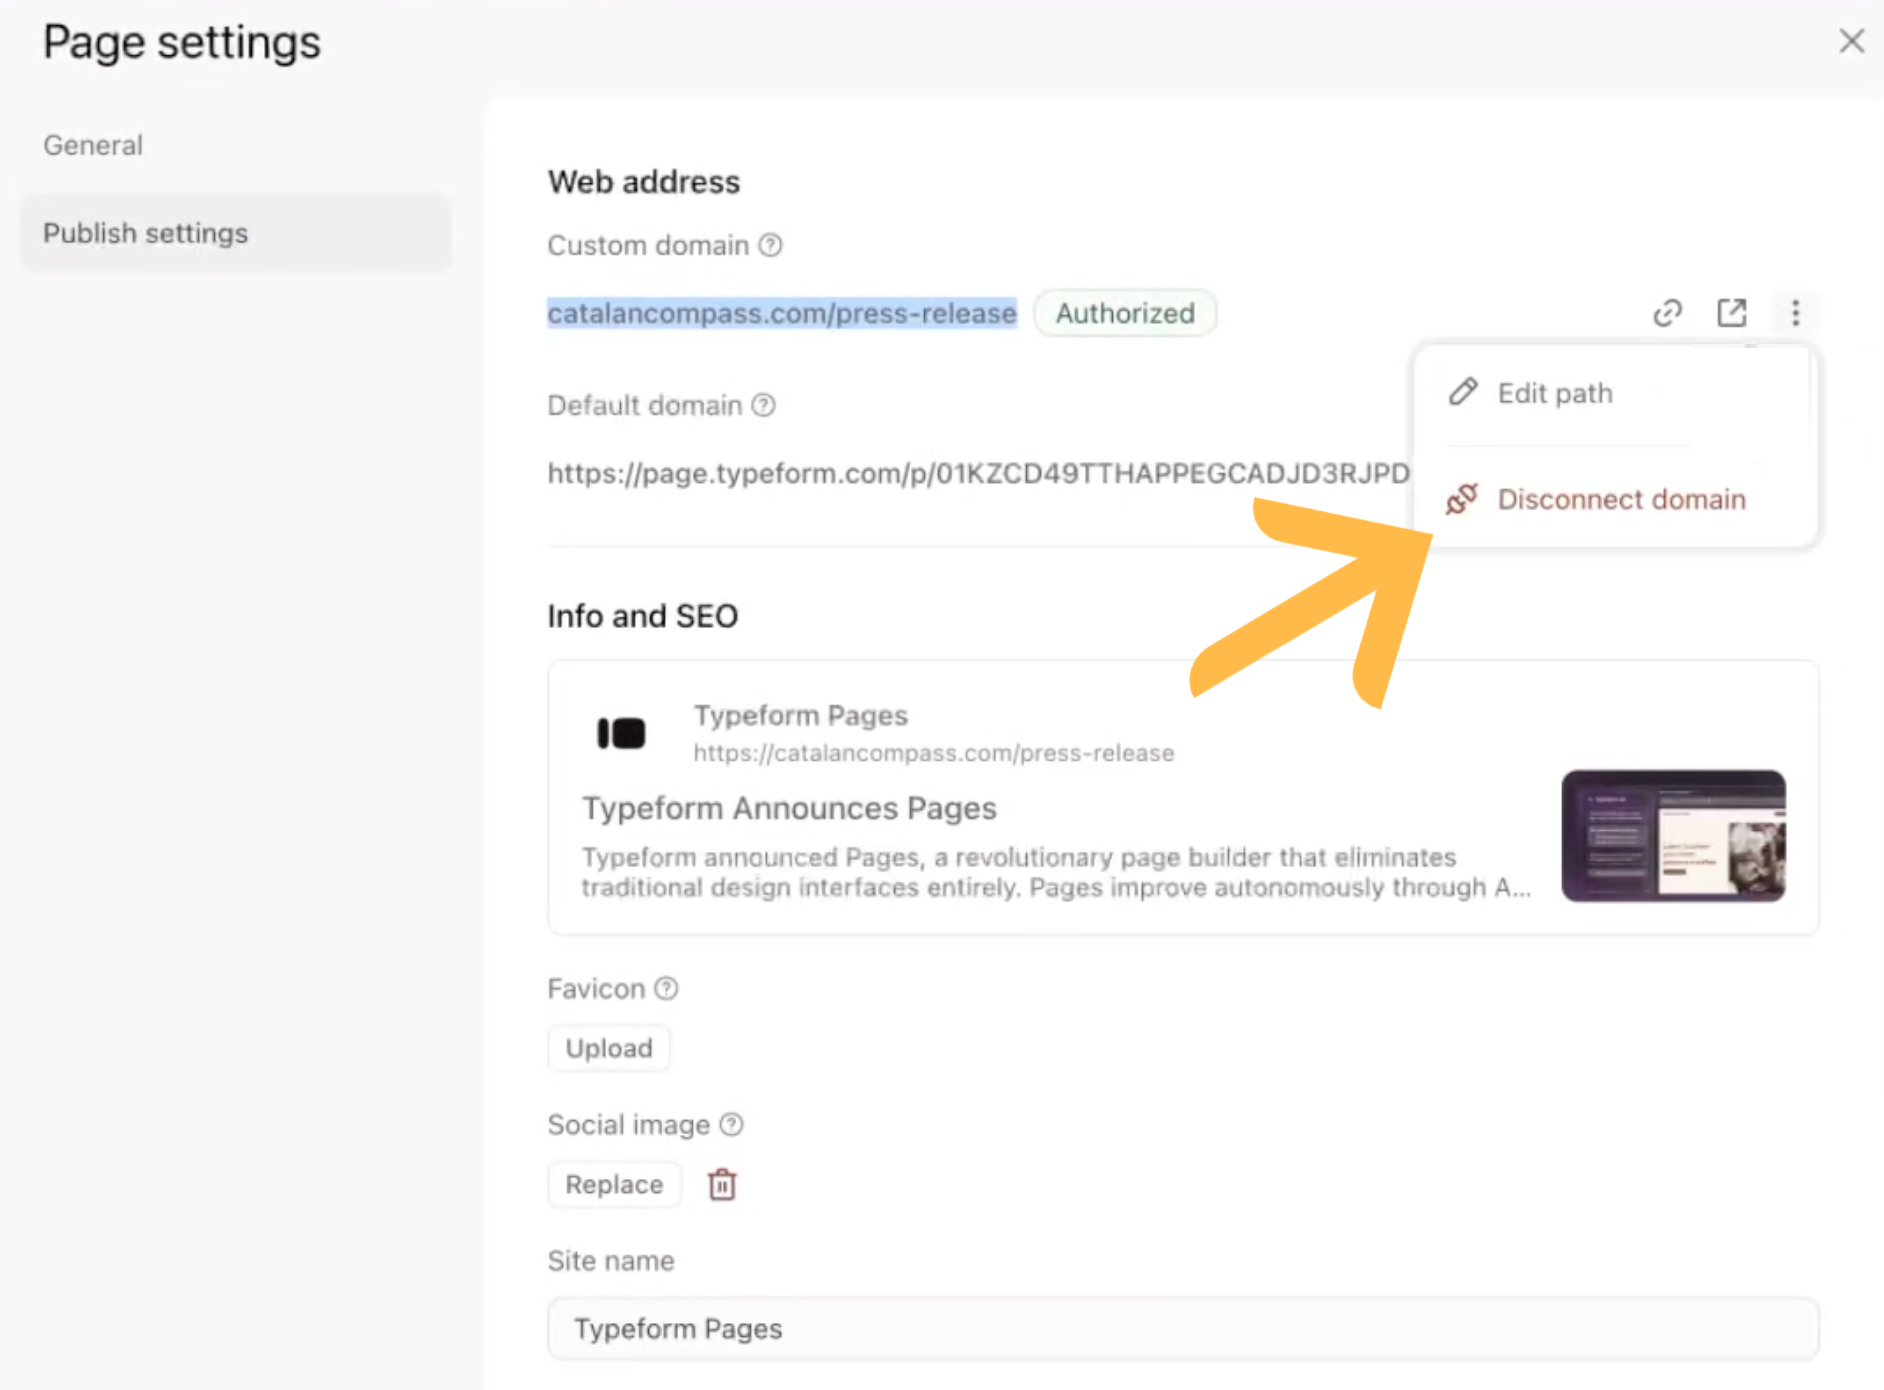This screenshot has height=1390, width=1884.
Task: Click the Authorized status badge
Action: coord(1125,313)
